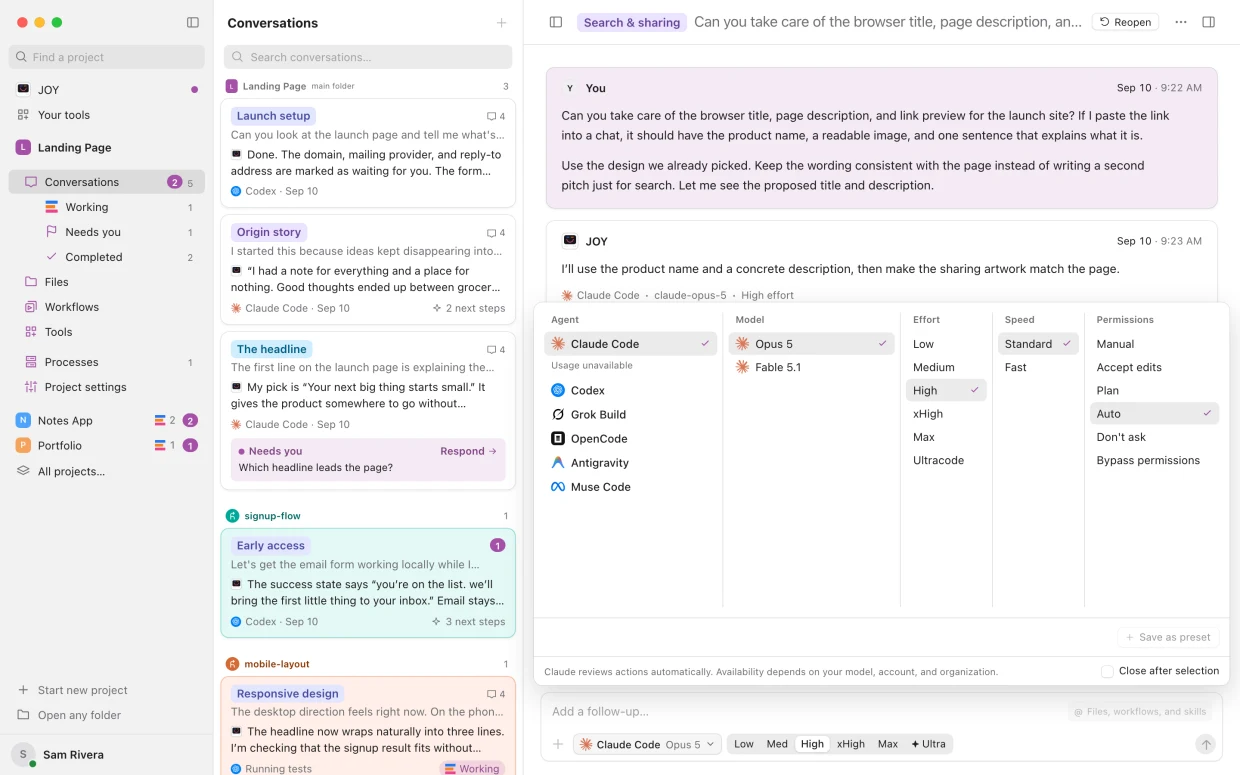Screen dimensions: 1240x775
Task: Focus the Search conversations field
Action: pos(368,57)
